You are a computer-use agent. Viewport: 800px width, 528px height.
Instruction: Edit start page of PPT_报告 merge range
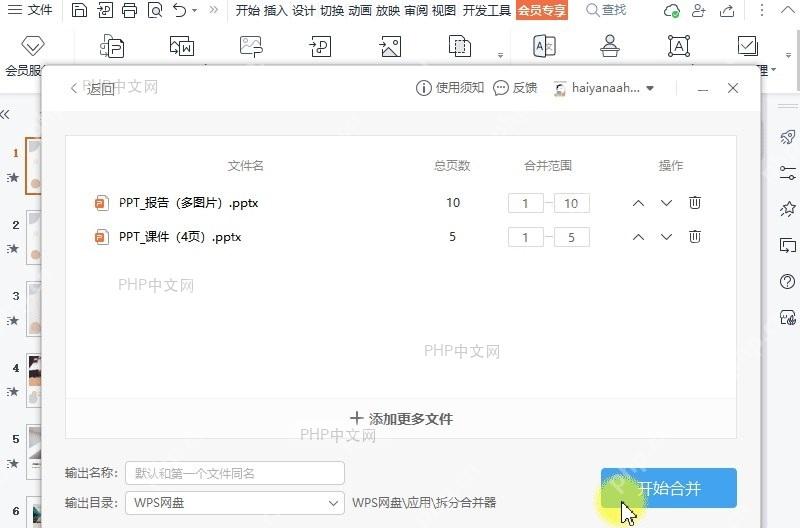[x=526, y=204]
